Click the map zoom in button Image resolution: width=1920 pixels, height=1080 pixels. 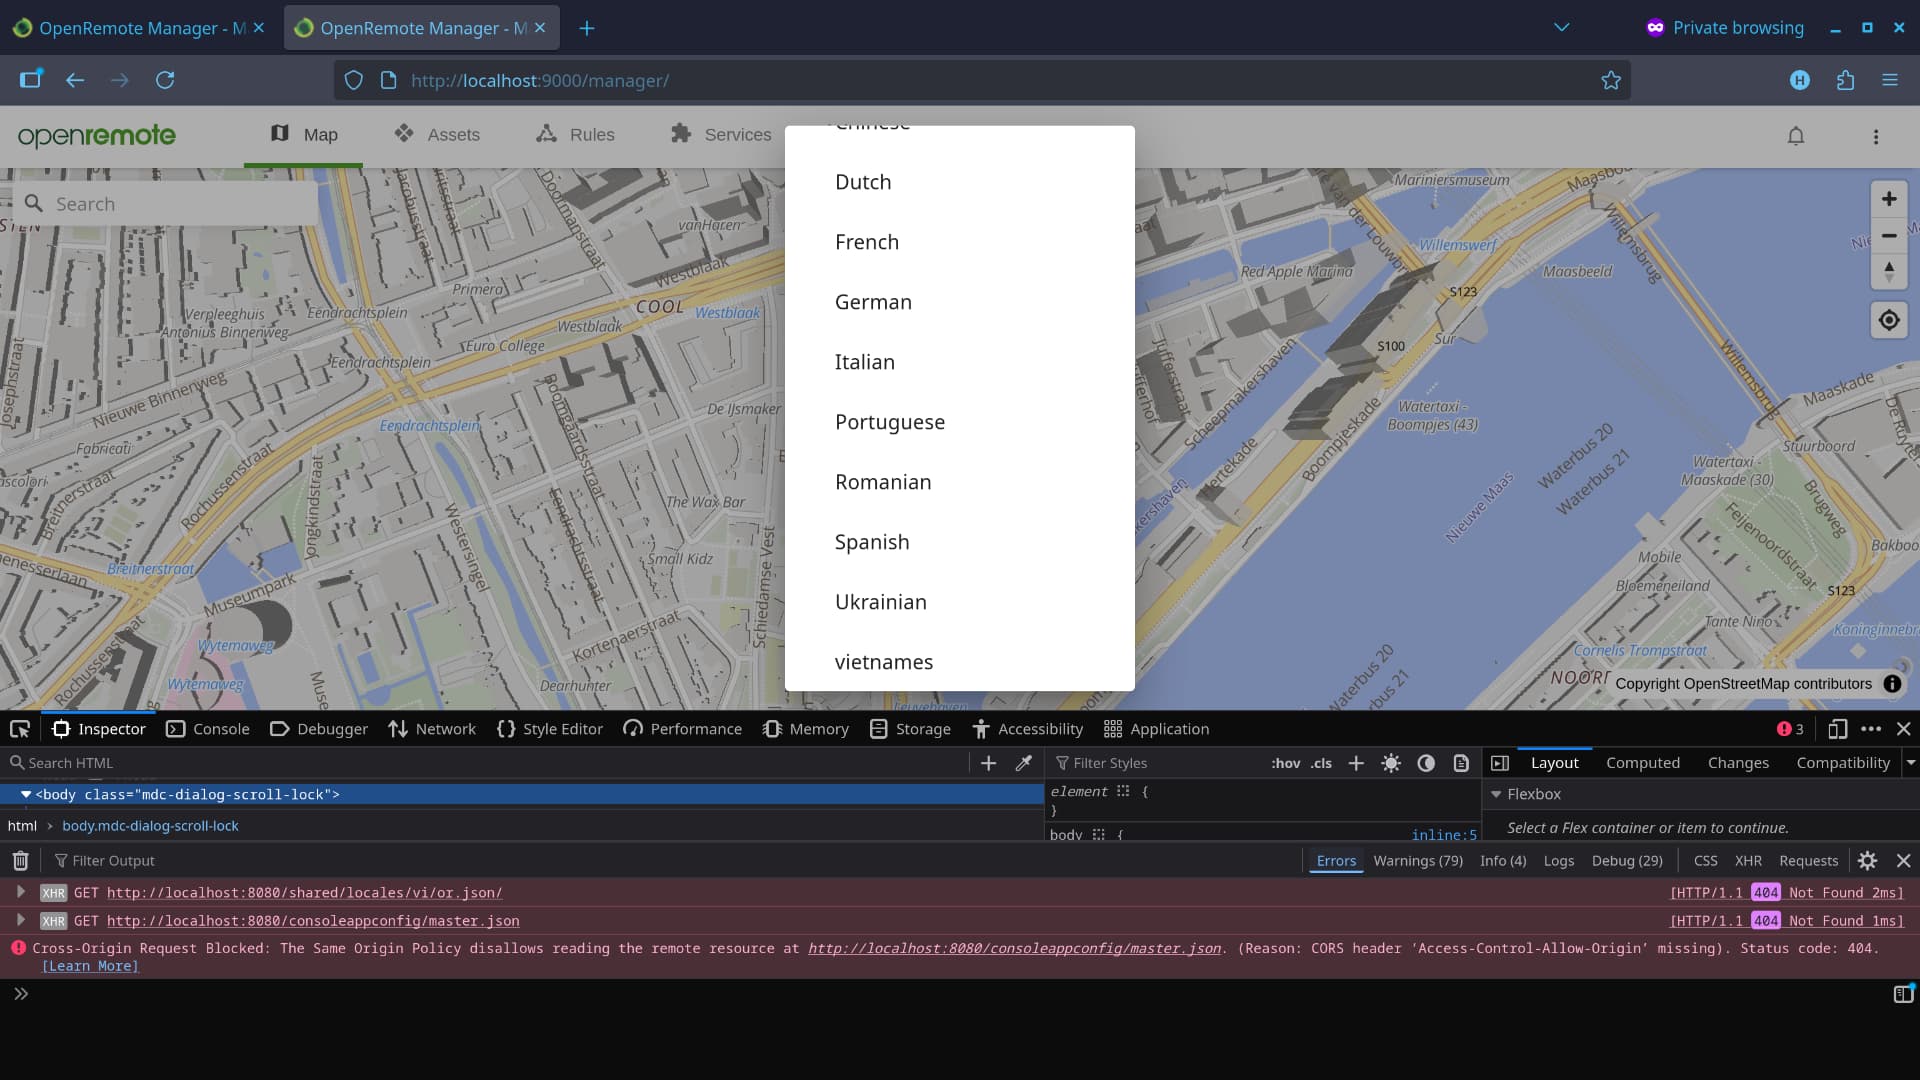click(x=1889, y=199)
